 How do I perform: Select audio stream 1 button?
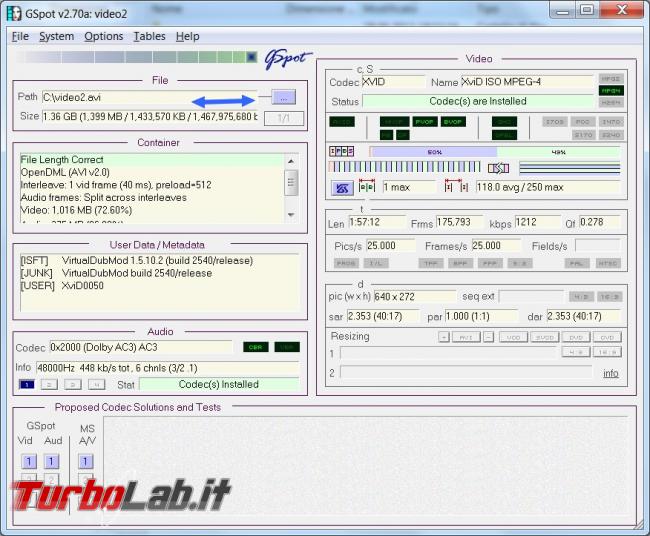[x=27, y=385]
